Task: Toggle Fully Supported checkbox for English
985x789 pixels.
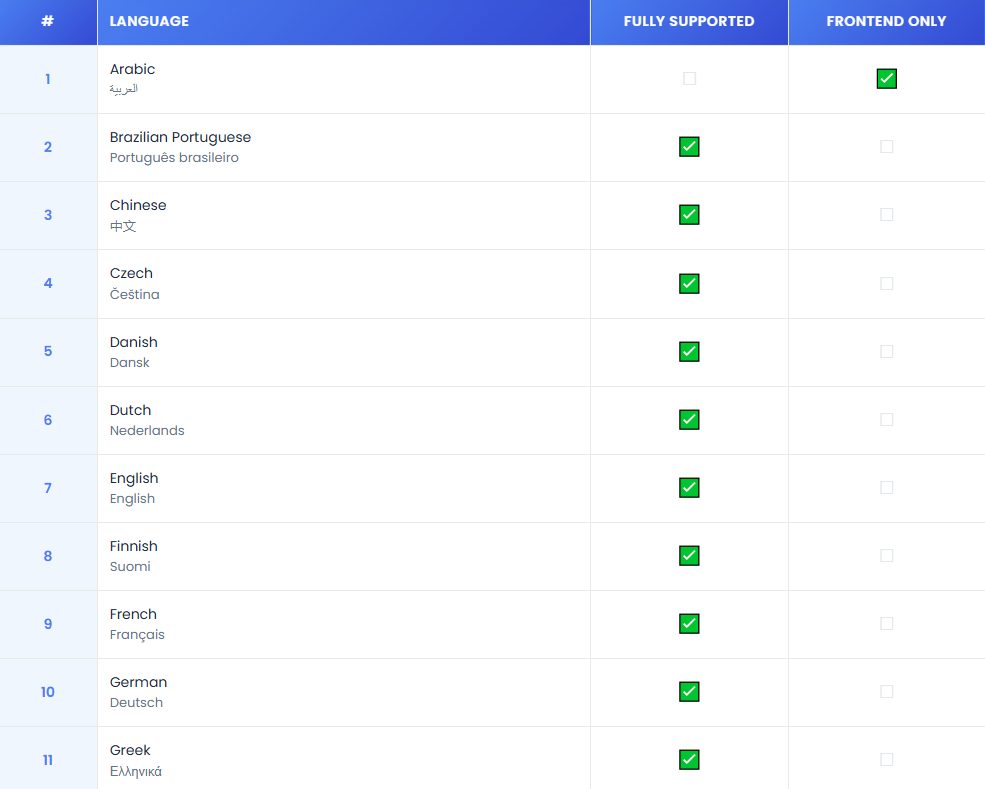Action: [689, 488]
